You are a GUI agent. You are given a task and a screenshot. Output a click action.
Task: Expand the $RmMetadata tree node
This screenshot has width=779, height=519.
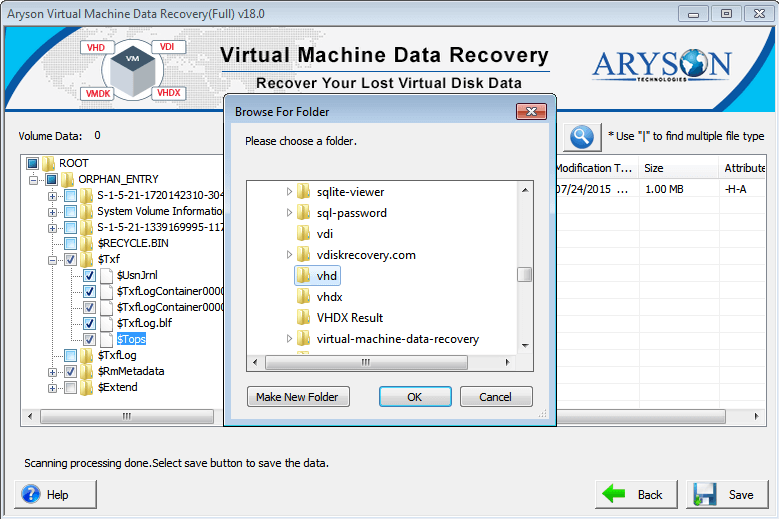(52, 372)
